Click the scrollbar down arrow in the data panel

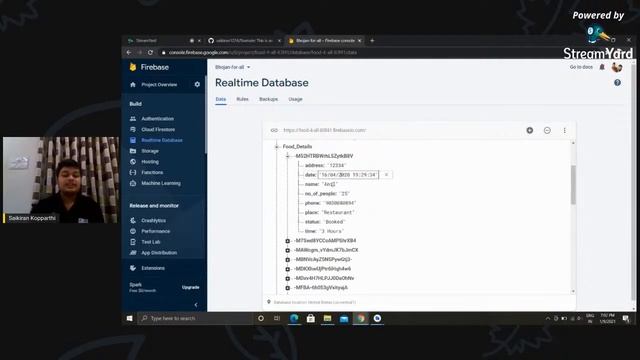point(573,291)
